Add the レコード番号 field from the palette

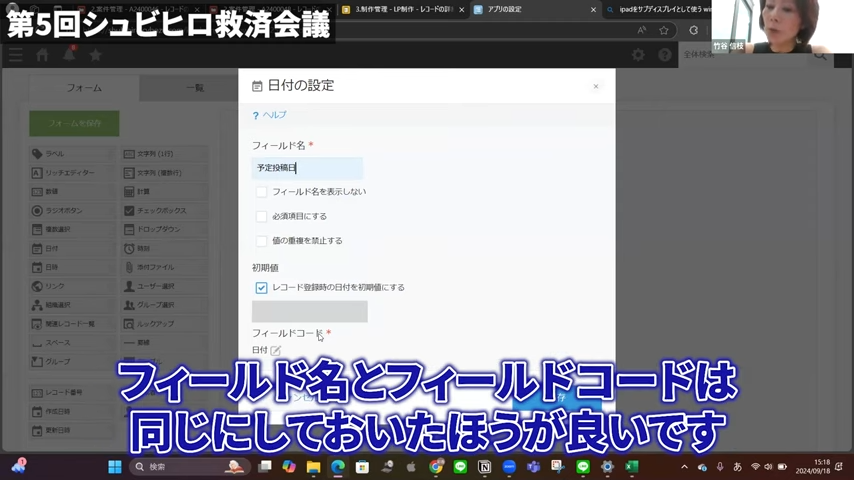pos(72,392)
